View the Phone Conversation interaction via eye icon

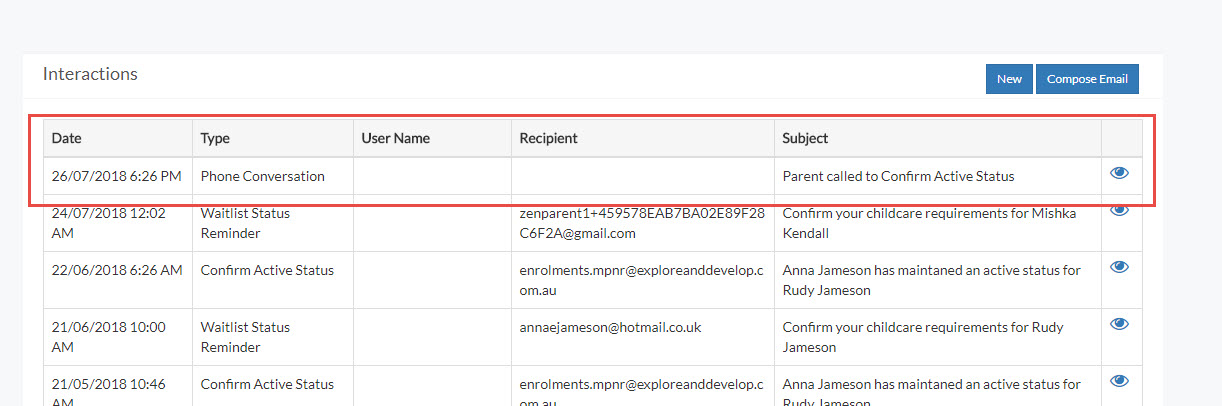(1119, 174)
